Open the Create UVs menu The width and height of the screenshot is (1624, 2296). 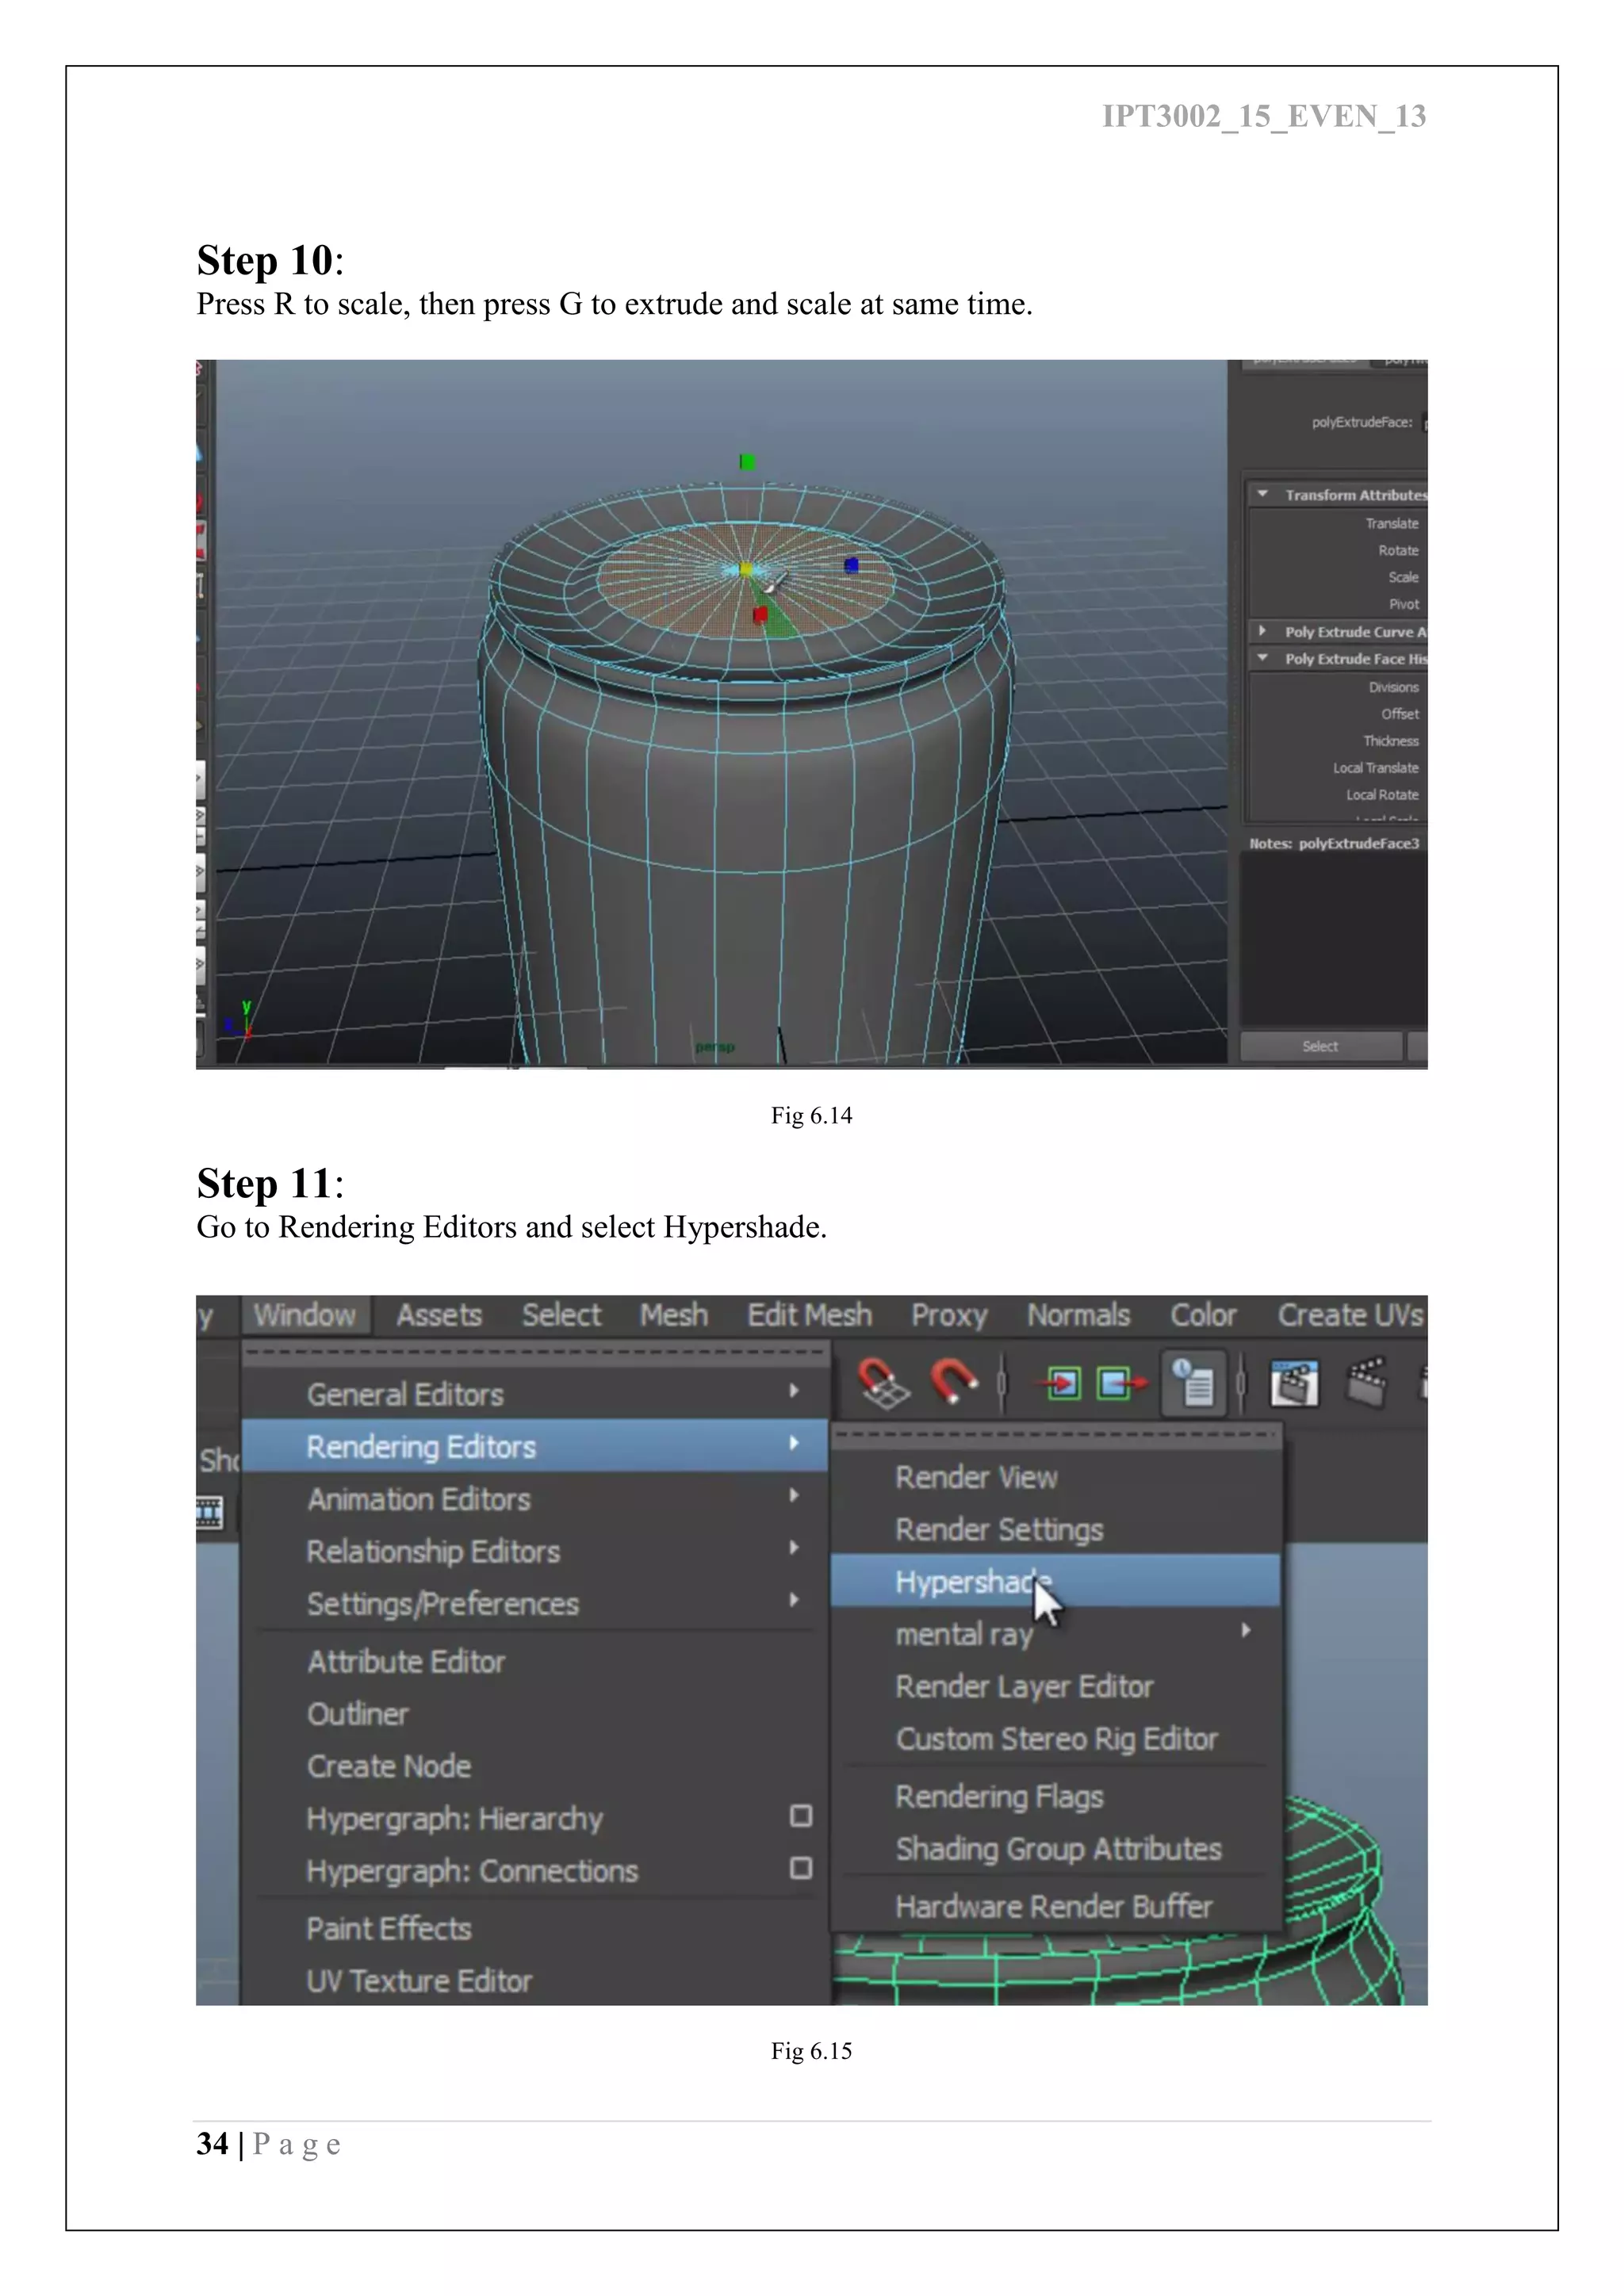pos(1350,1315)
